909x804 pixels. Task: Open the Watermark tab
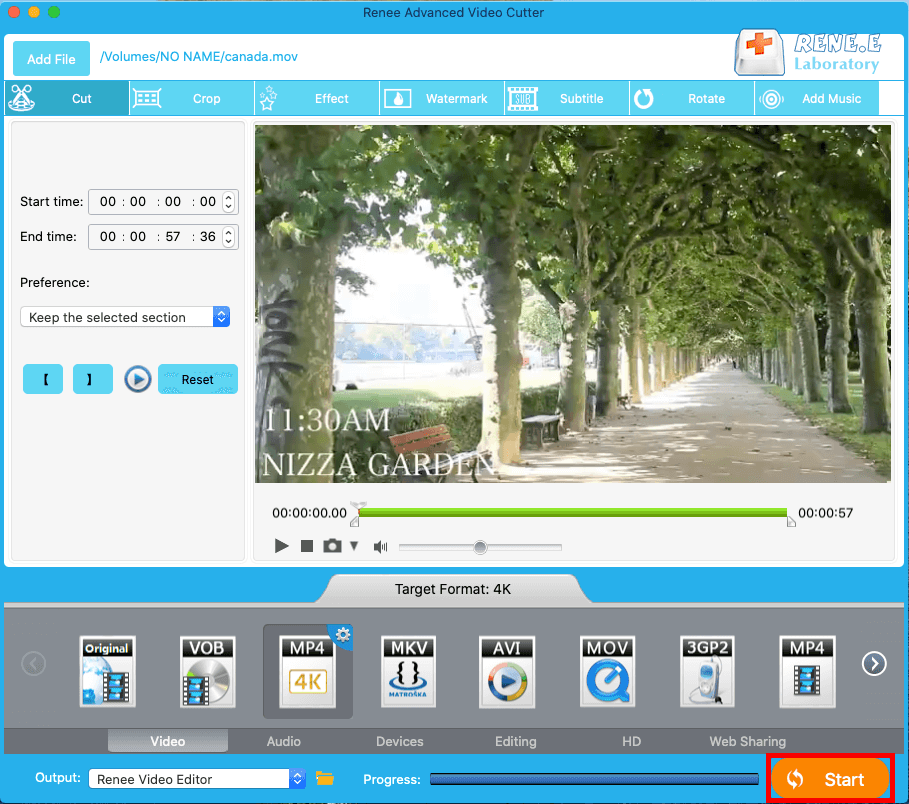pyautogui.click(x=442, y=99)
